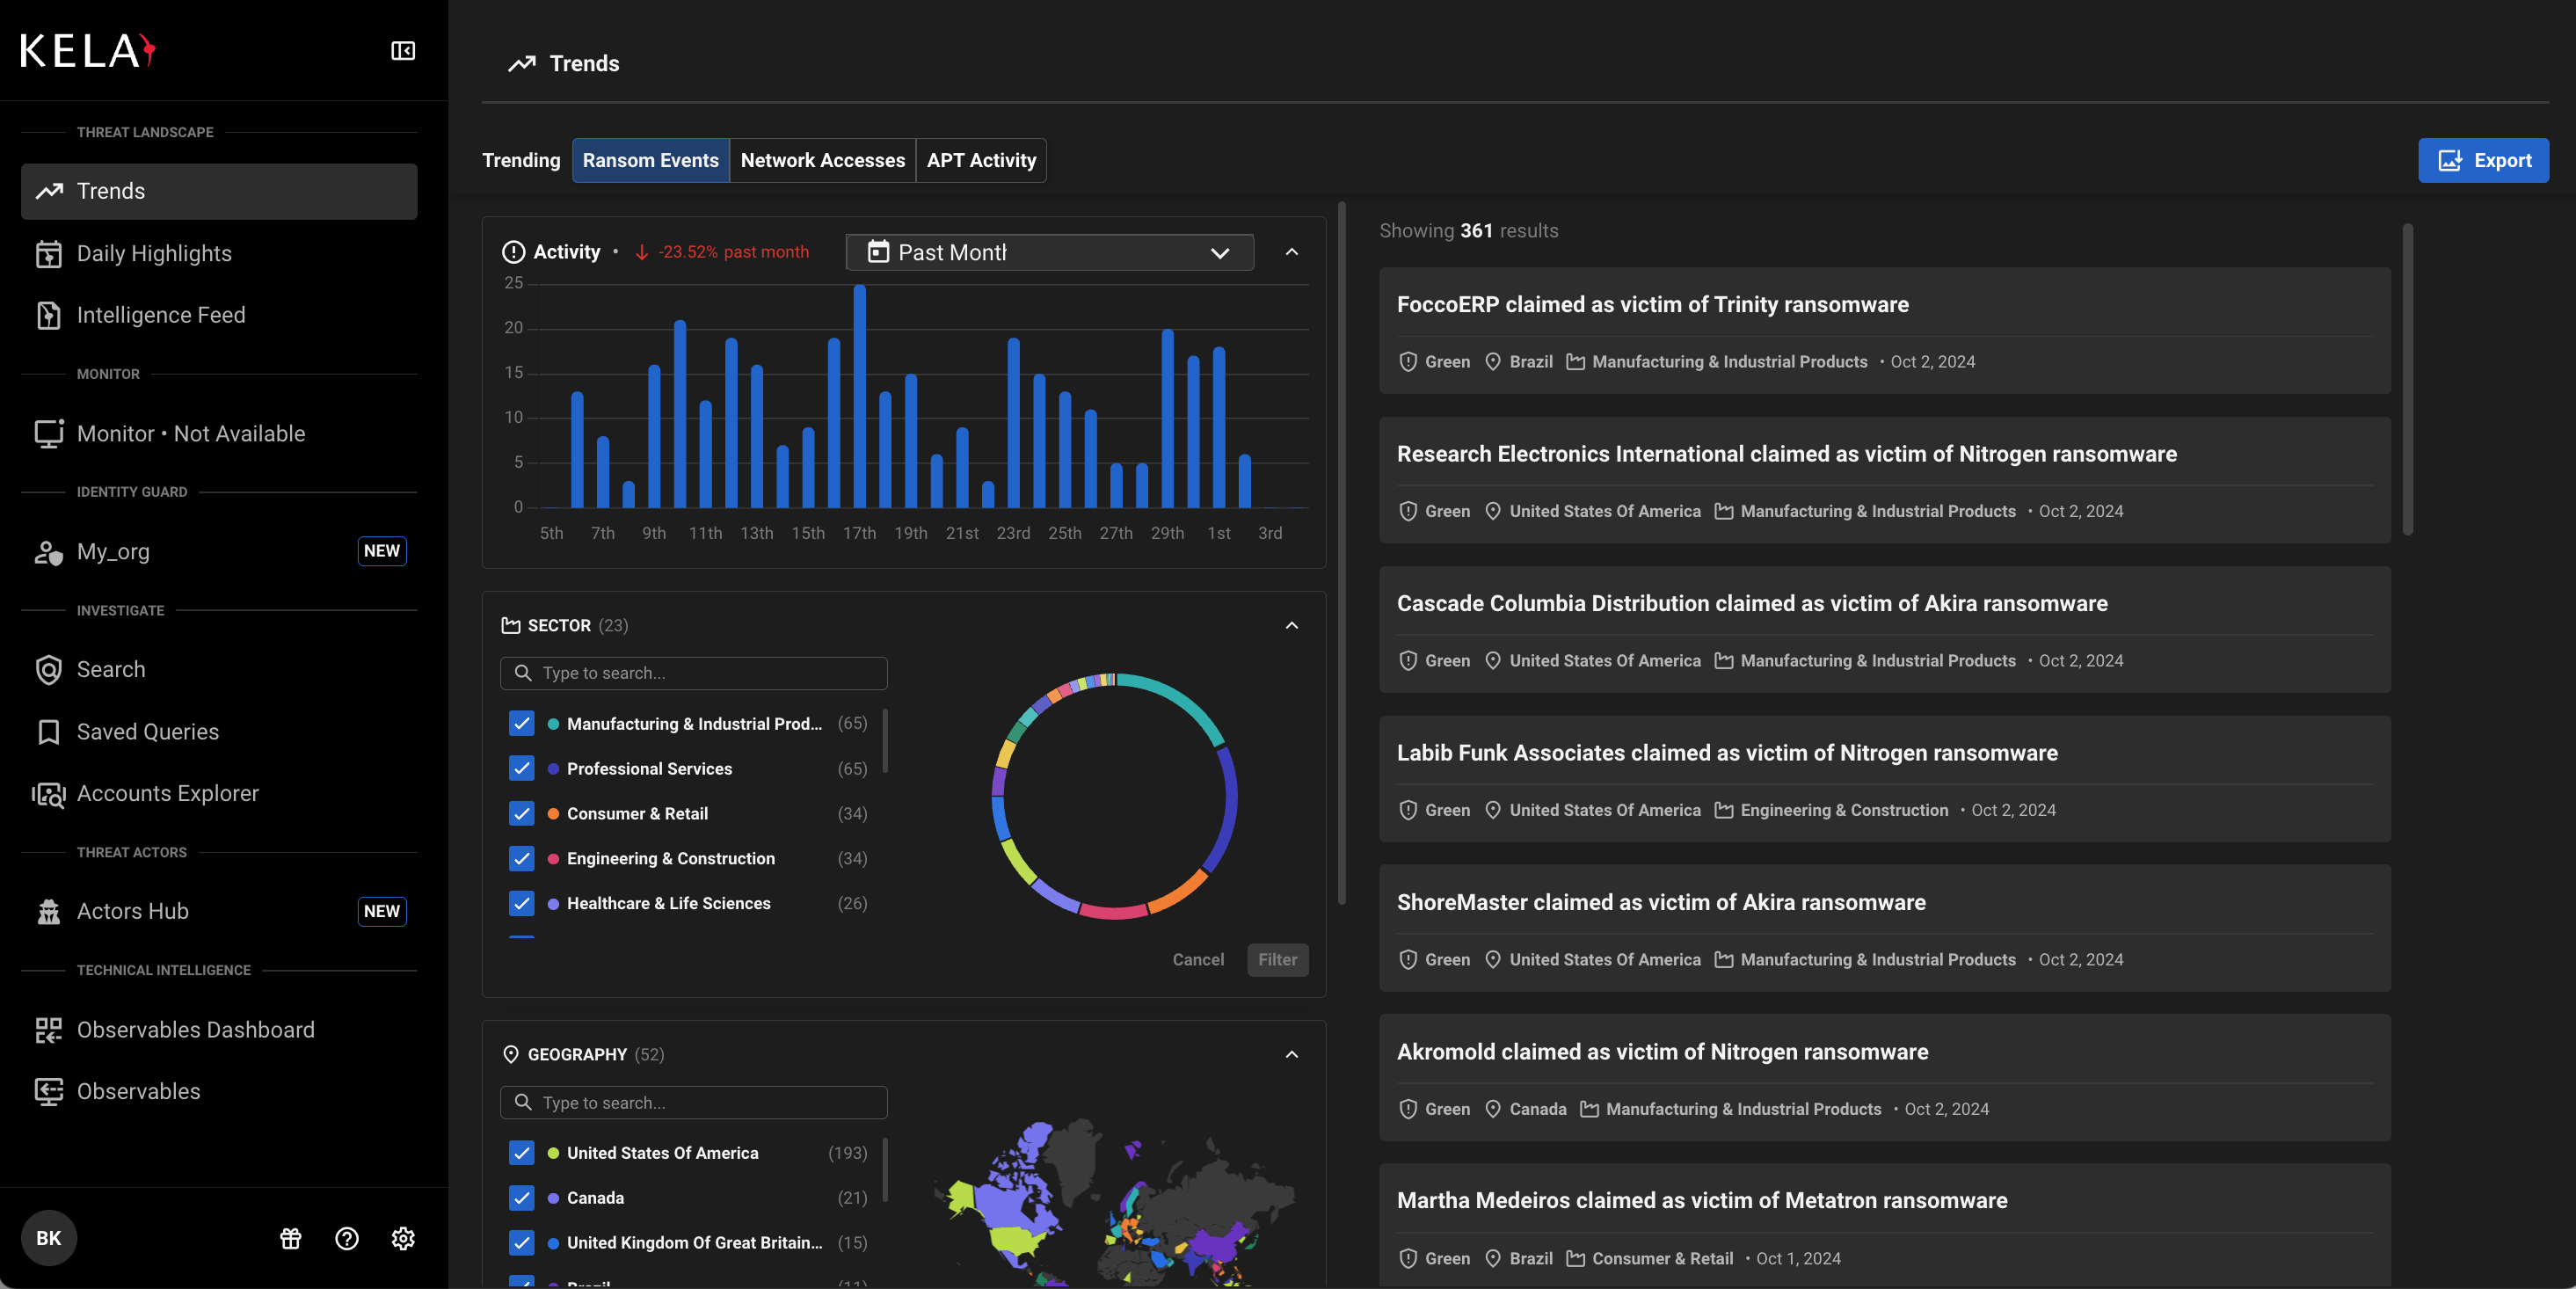Image resolution: width=2576 pixels, height=1289 pixels.
Task: Uncheck Manufacturing & Industrial Products sector
Action: click(x=522, y=723)
